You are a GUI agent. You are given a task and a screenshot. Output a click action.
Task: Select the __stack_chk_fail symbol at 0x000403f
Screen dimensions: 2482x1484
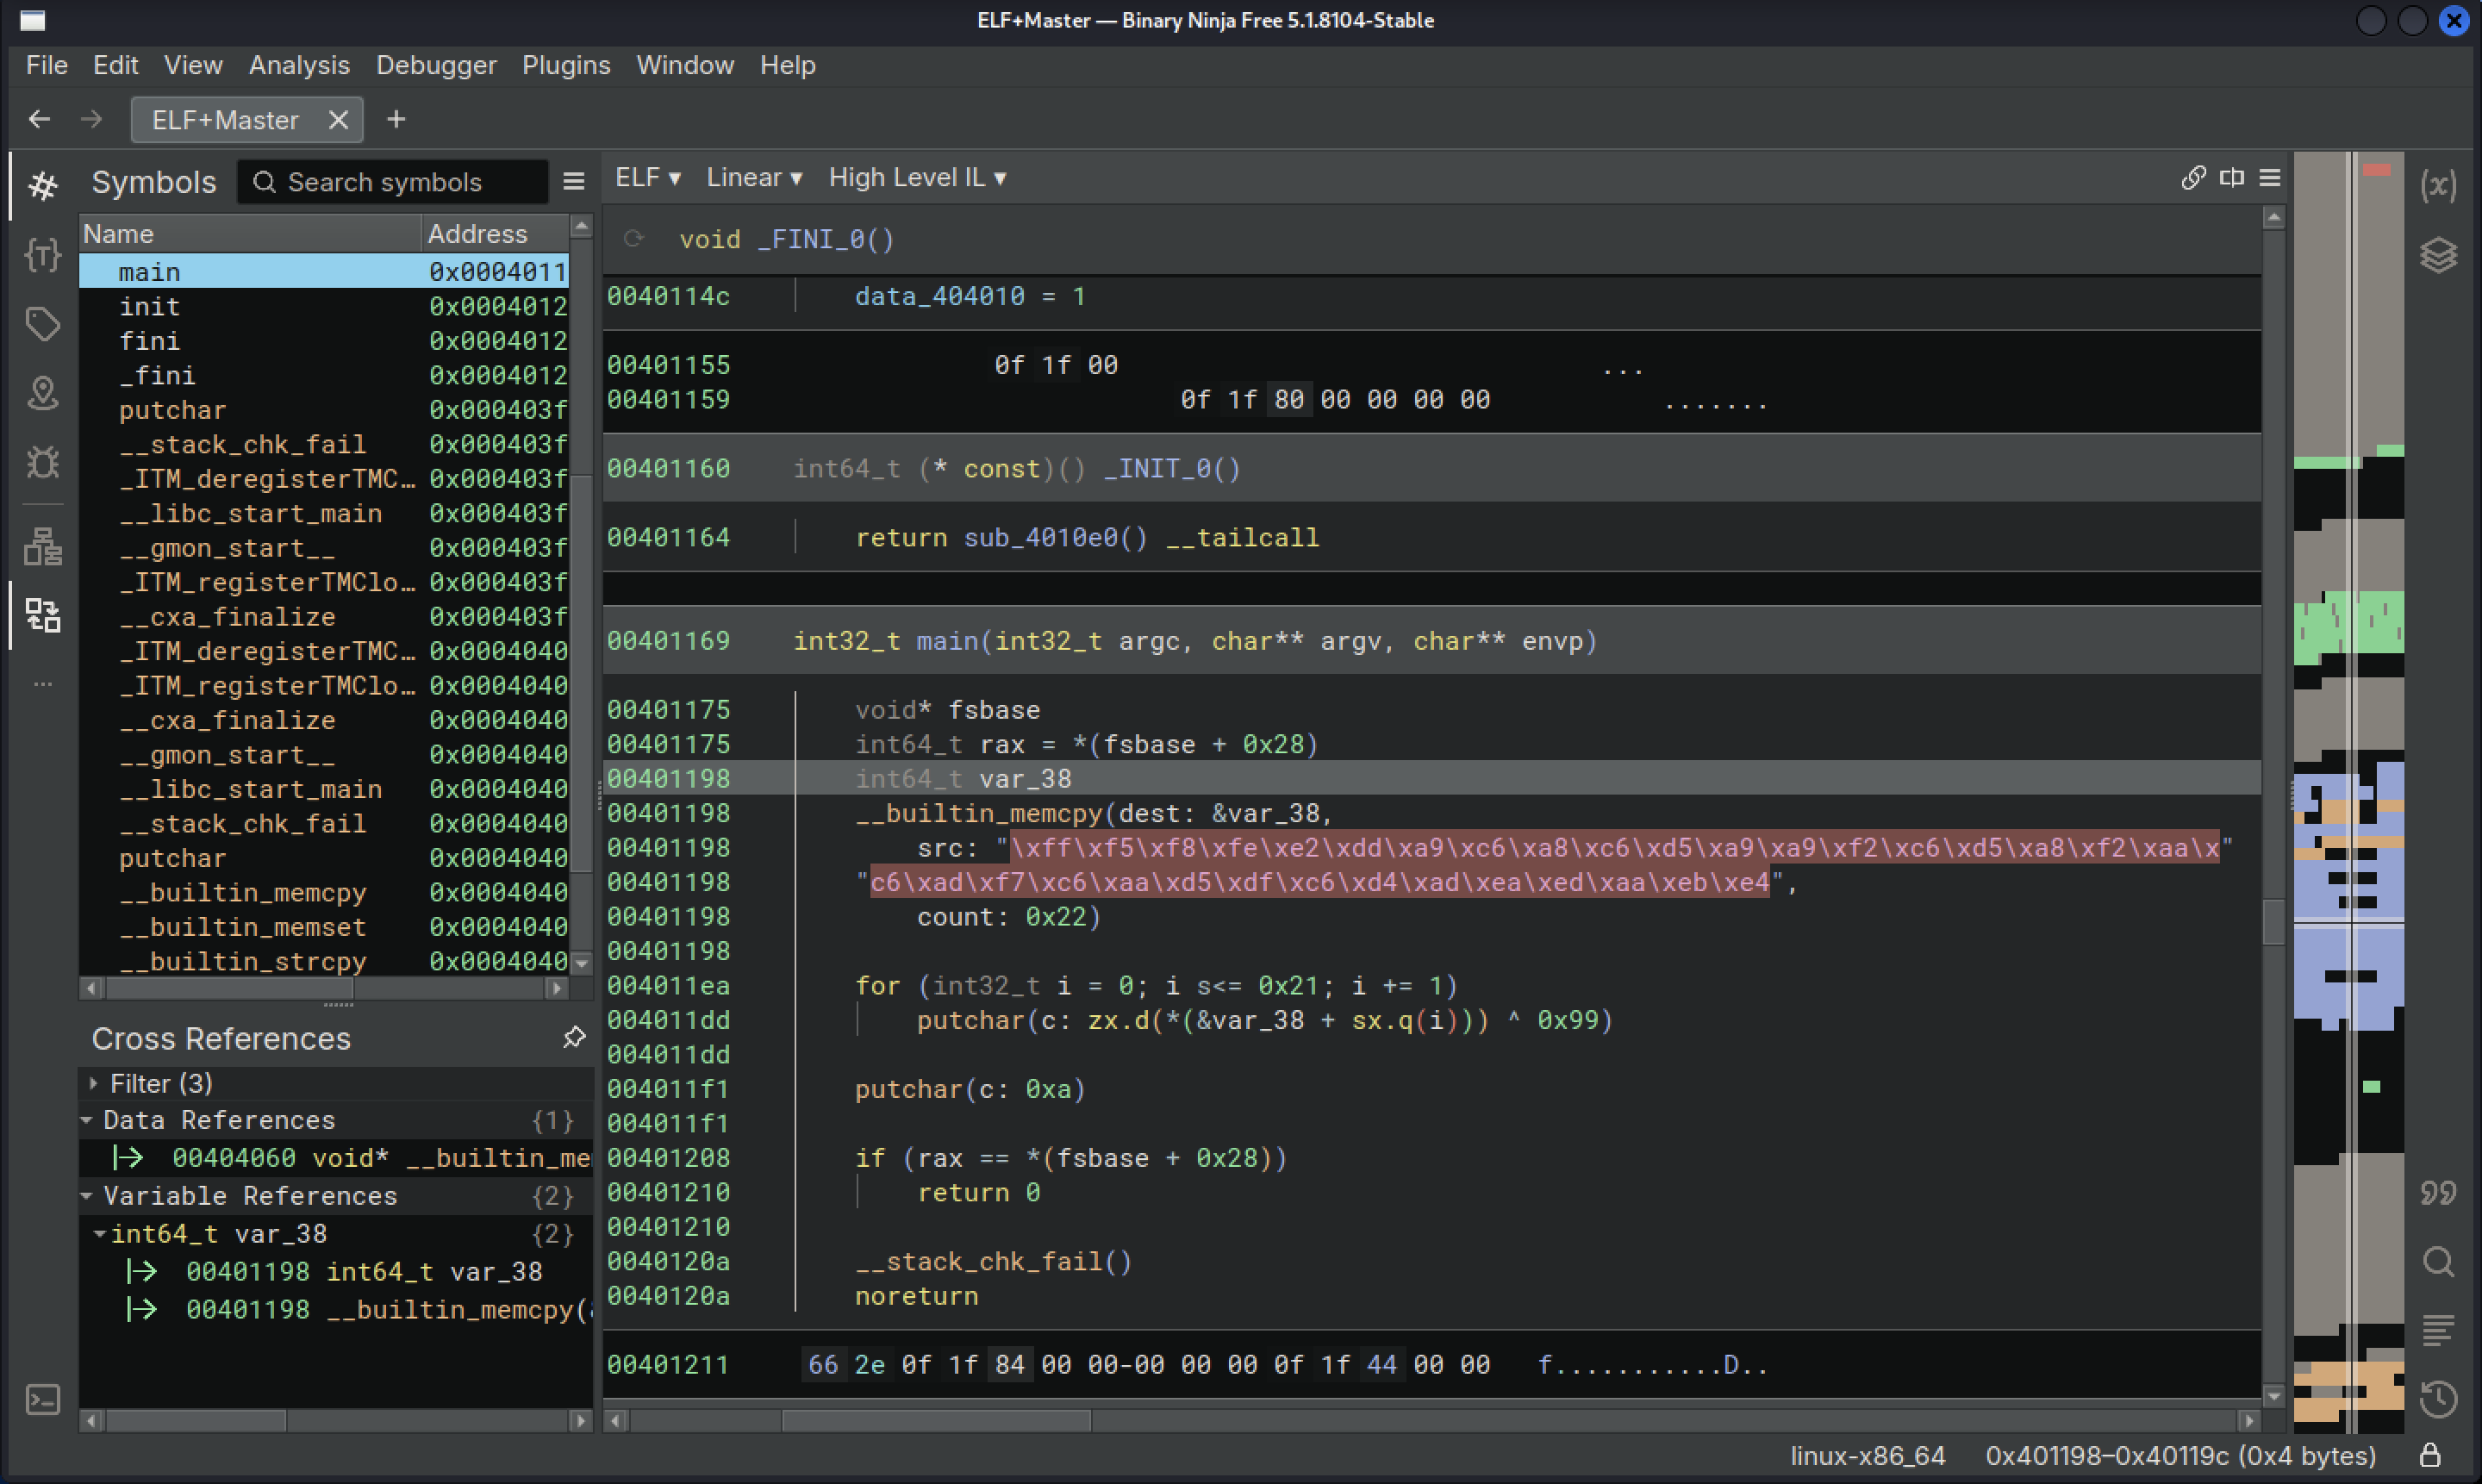point(324,444)
